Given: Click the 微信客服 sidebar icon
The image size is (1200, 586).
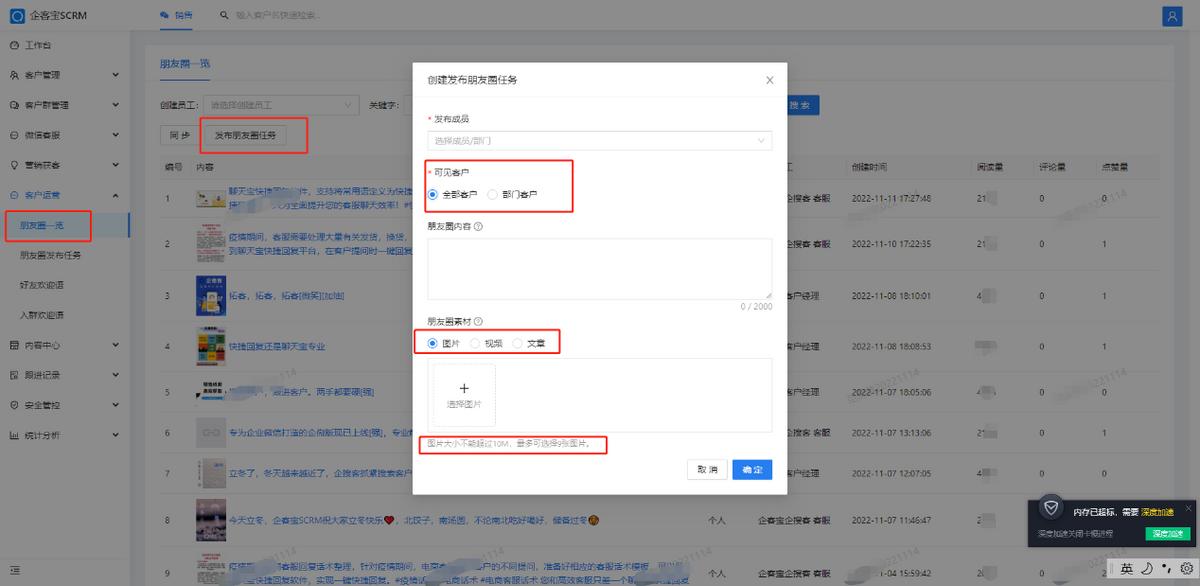Looking at the screenshot, I should click(12, 133).
